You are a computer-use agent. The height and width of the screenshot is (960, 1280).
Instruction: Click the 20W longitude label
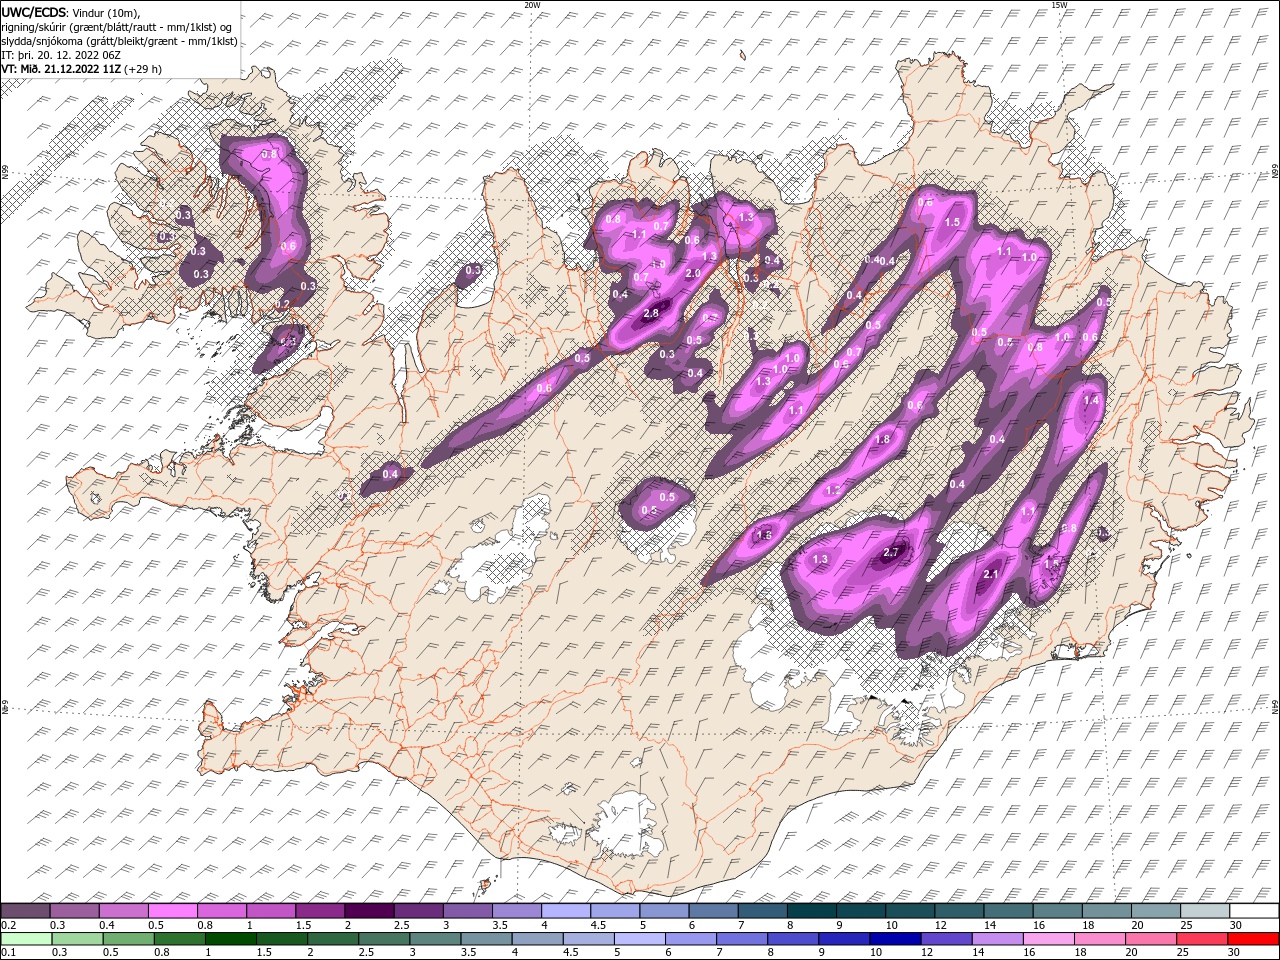pyautogui.click(x=532, y=5)
